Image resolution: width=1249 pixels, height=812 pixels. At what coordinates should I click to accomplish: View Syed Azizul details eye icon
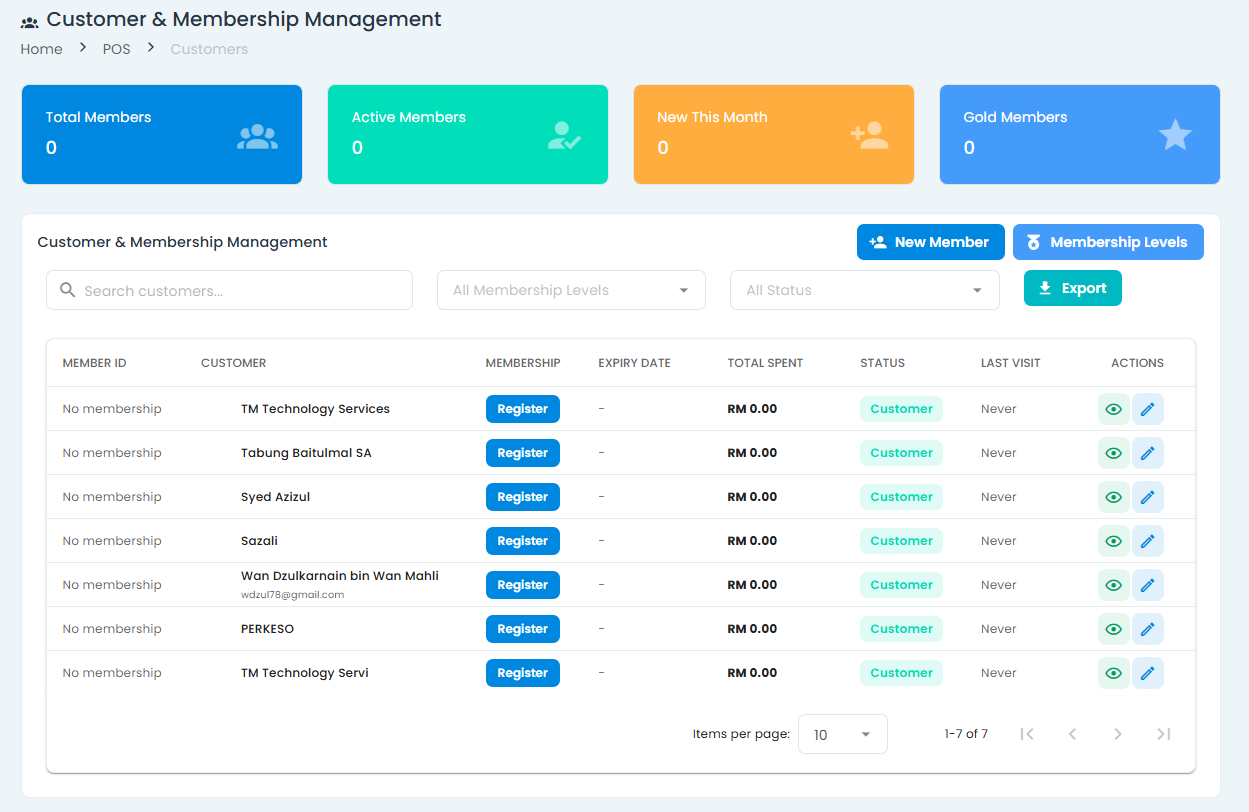coord(1113,497)
